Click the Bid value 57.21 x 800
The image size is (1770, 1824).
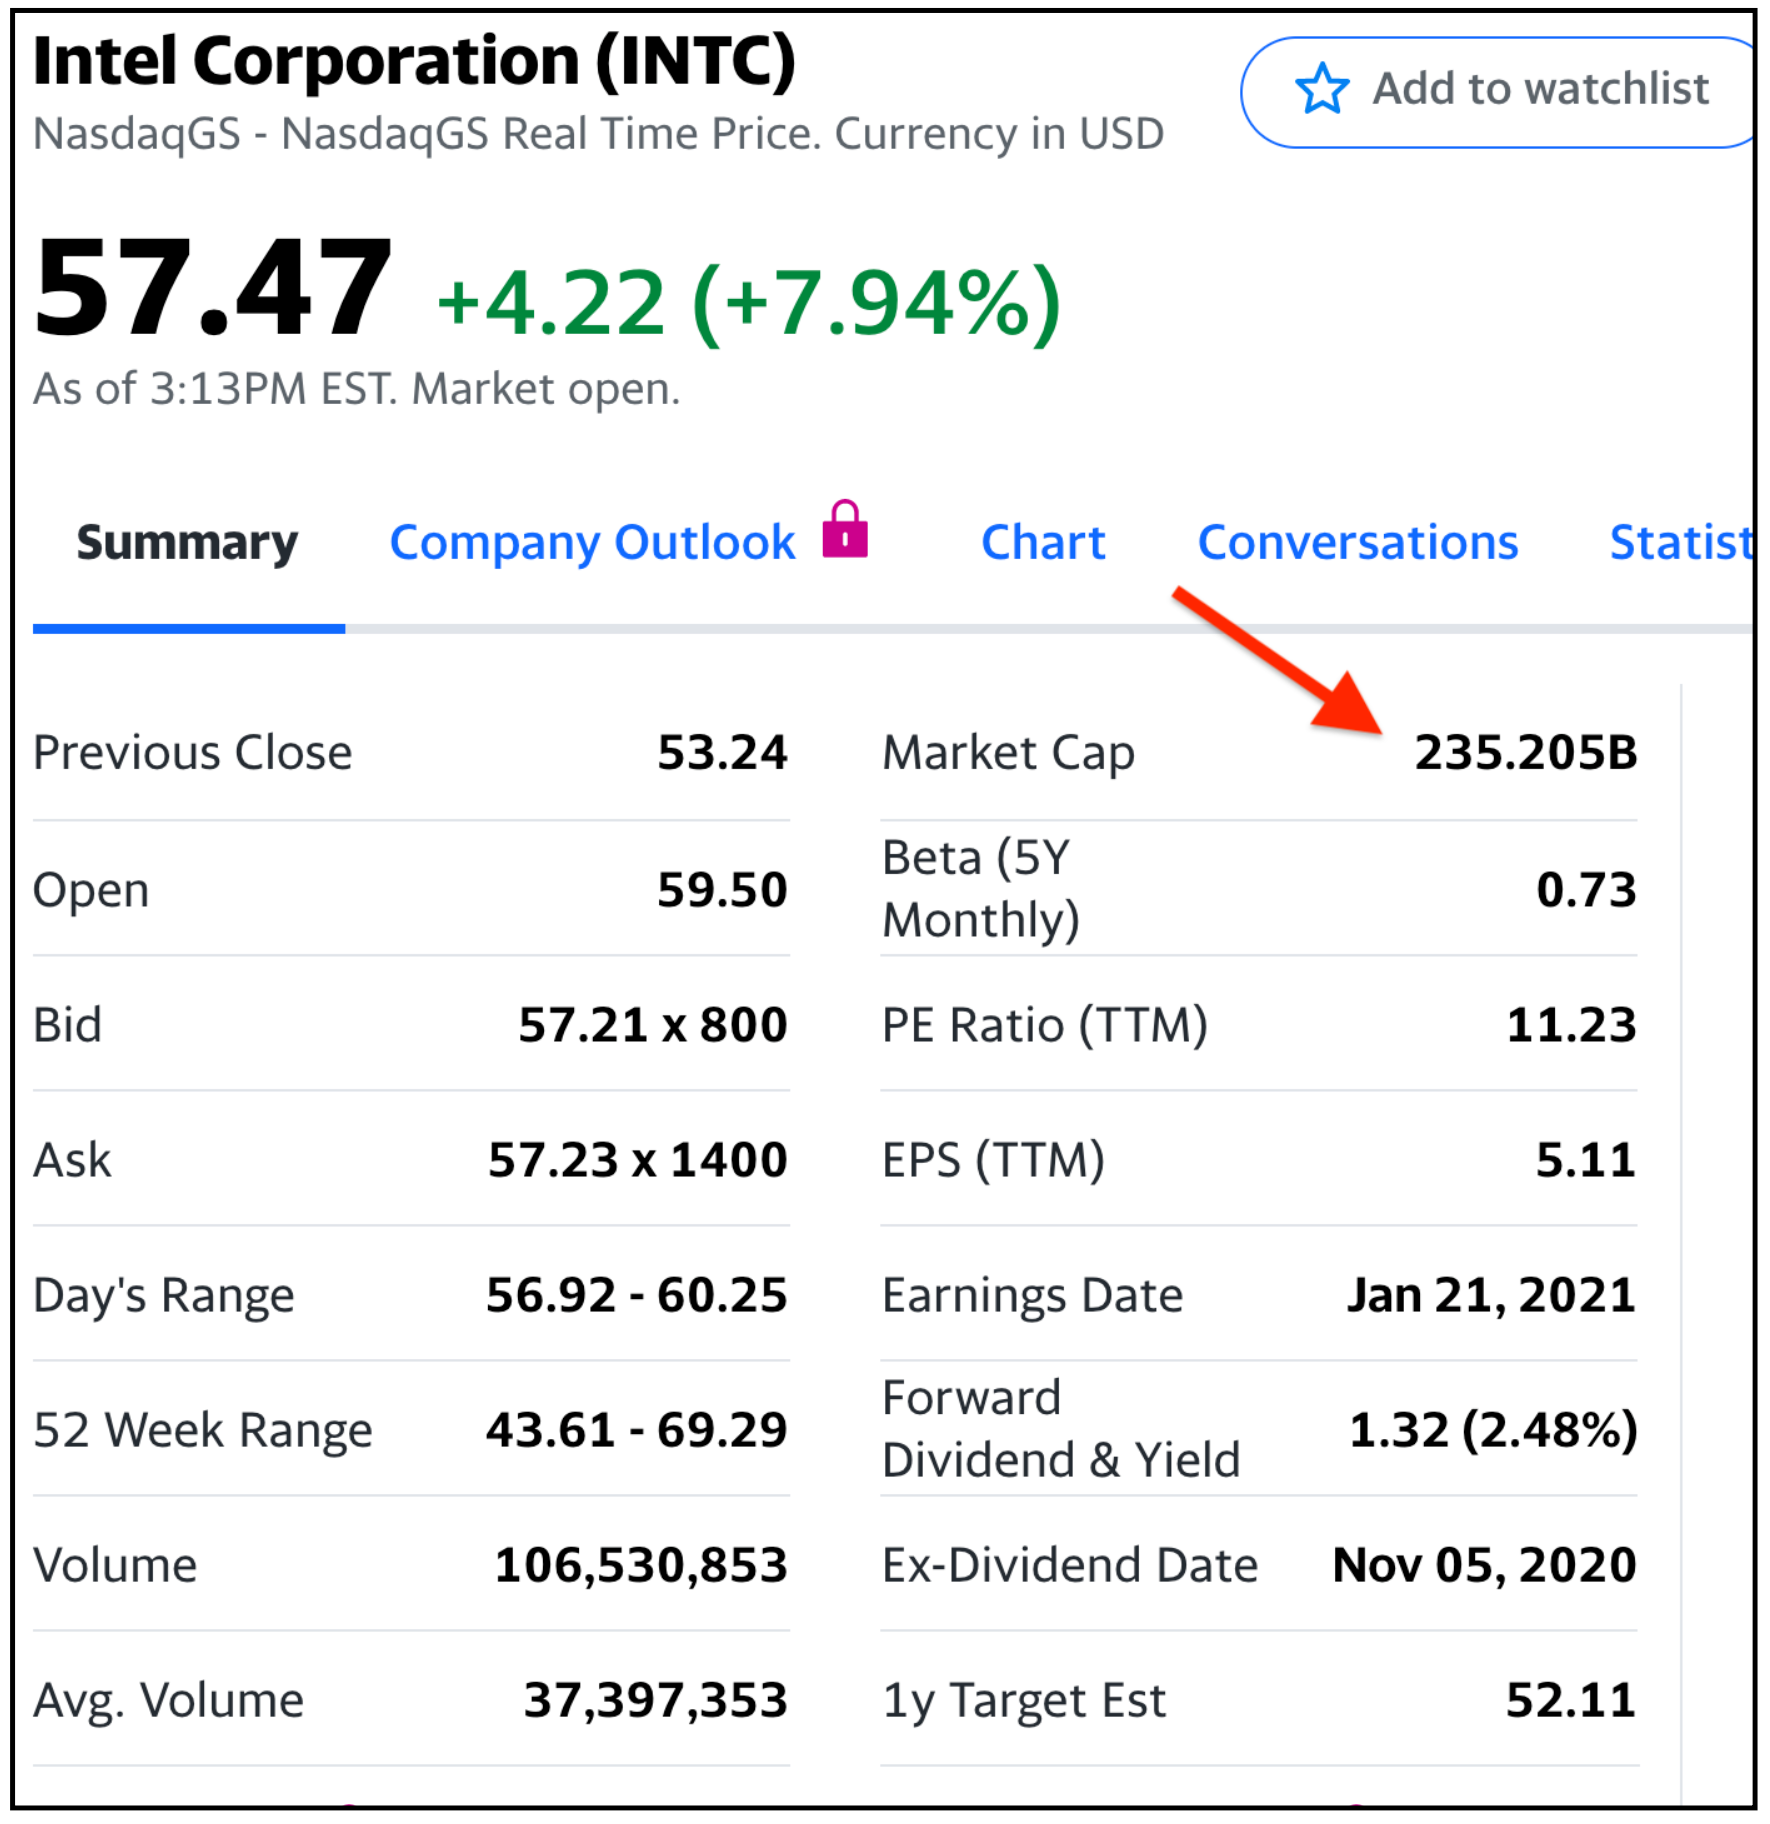coord(653,1025)
